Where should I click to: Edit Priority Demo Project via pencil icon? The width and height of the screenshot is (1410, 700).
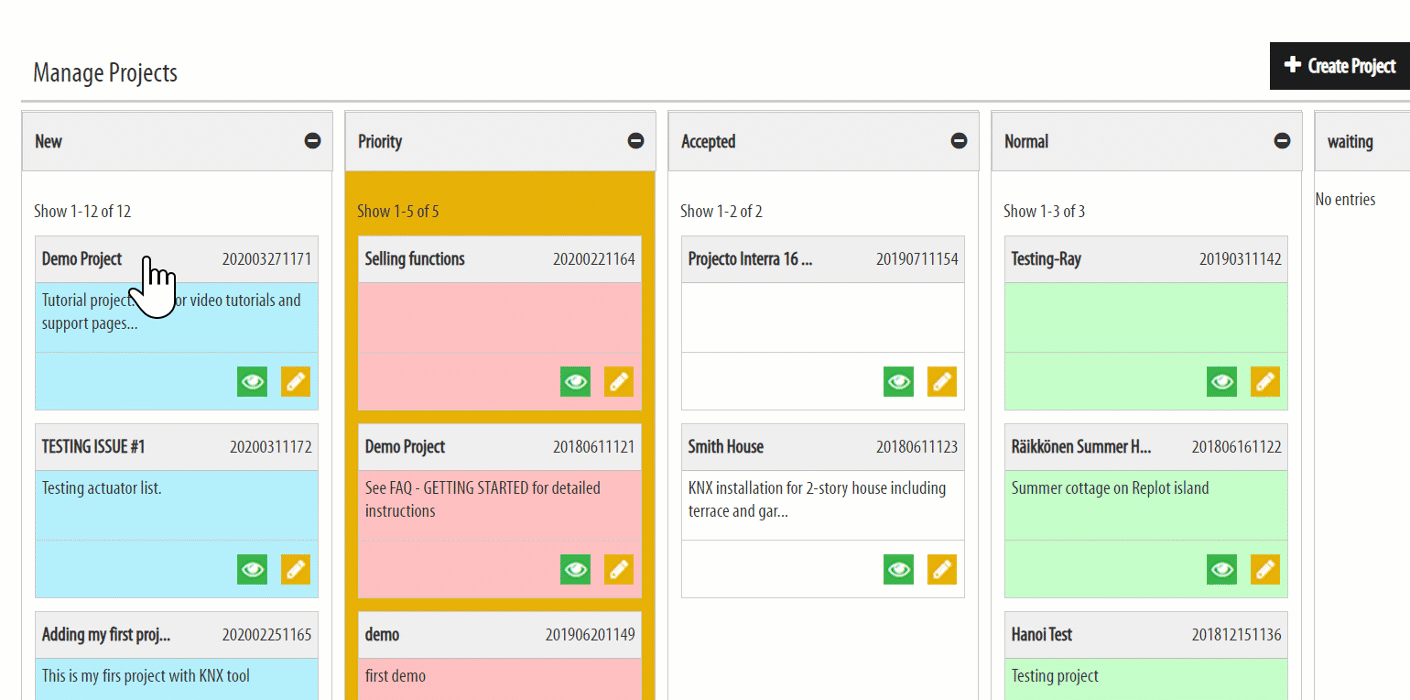click(619, 569)
